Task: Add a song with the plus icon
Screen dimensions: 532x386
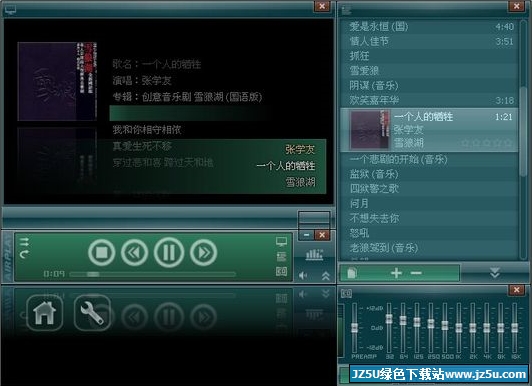Action: pyautogui.click(x=396, y=273)
